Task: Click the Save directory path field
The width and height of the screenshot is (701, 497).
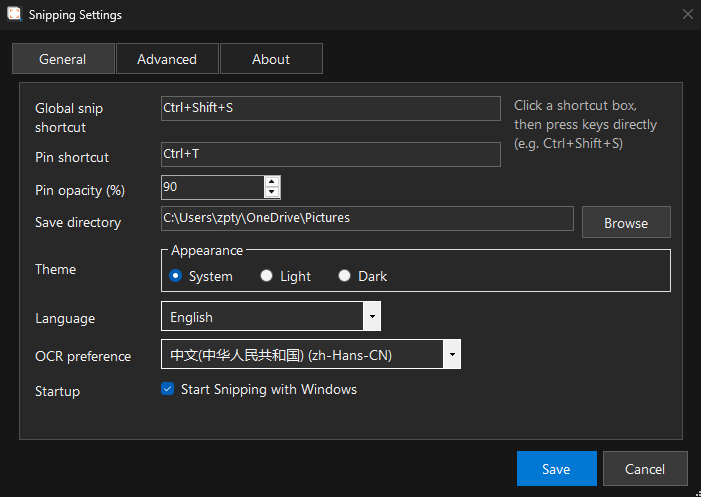Action: (367, 218)
